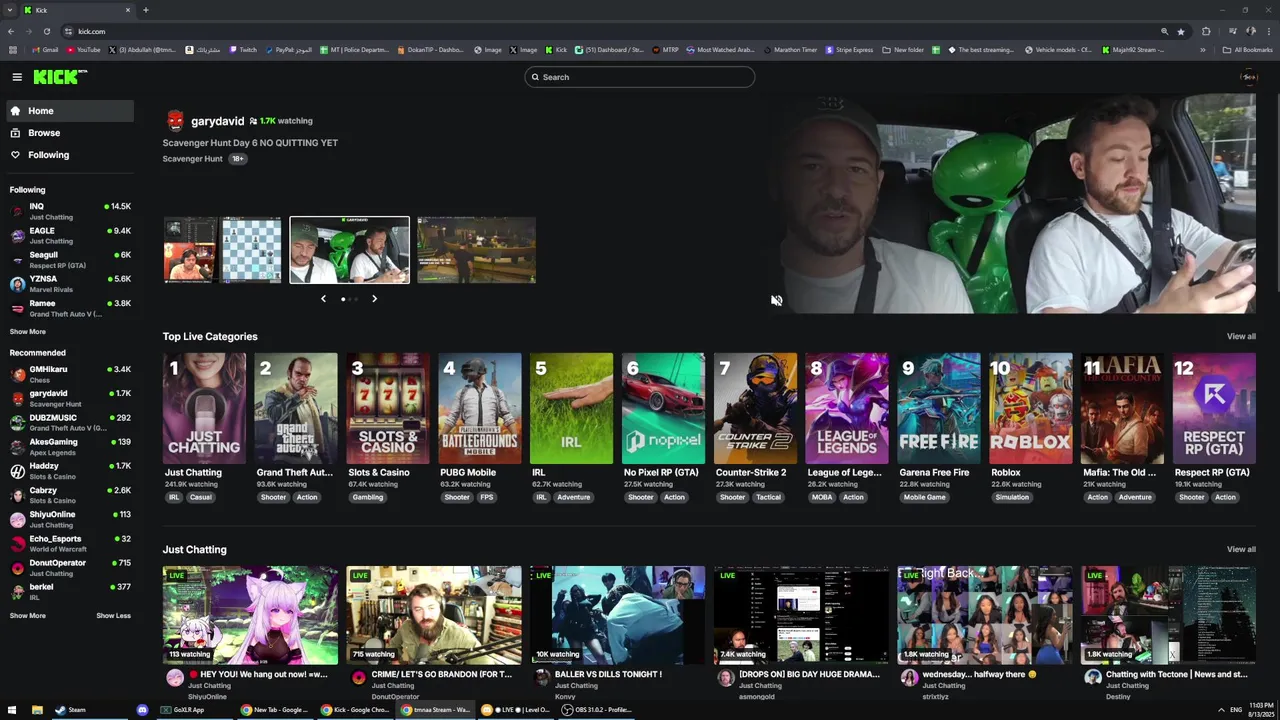
Task: Open the Following sidebar item
Action: click(69, 155)
